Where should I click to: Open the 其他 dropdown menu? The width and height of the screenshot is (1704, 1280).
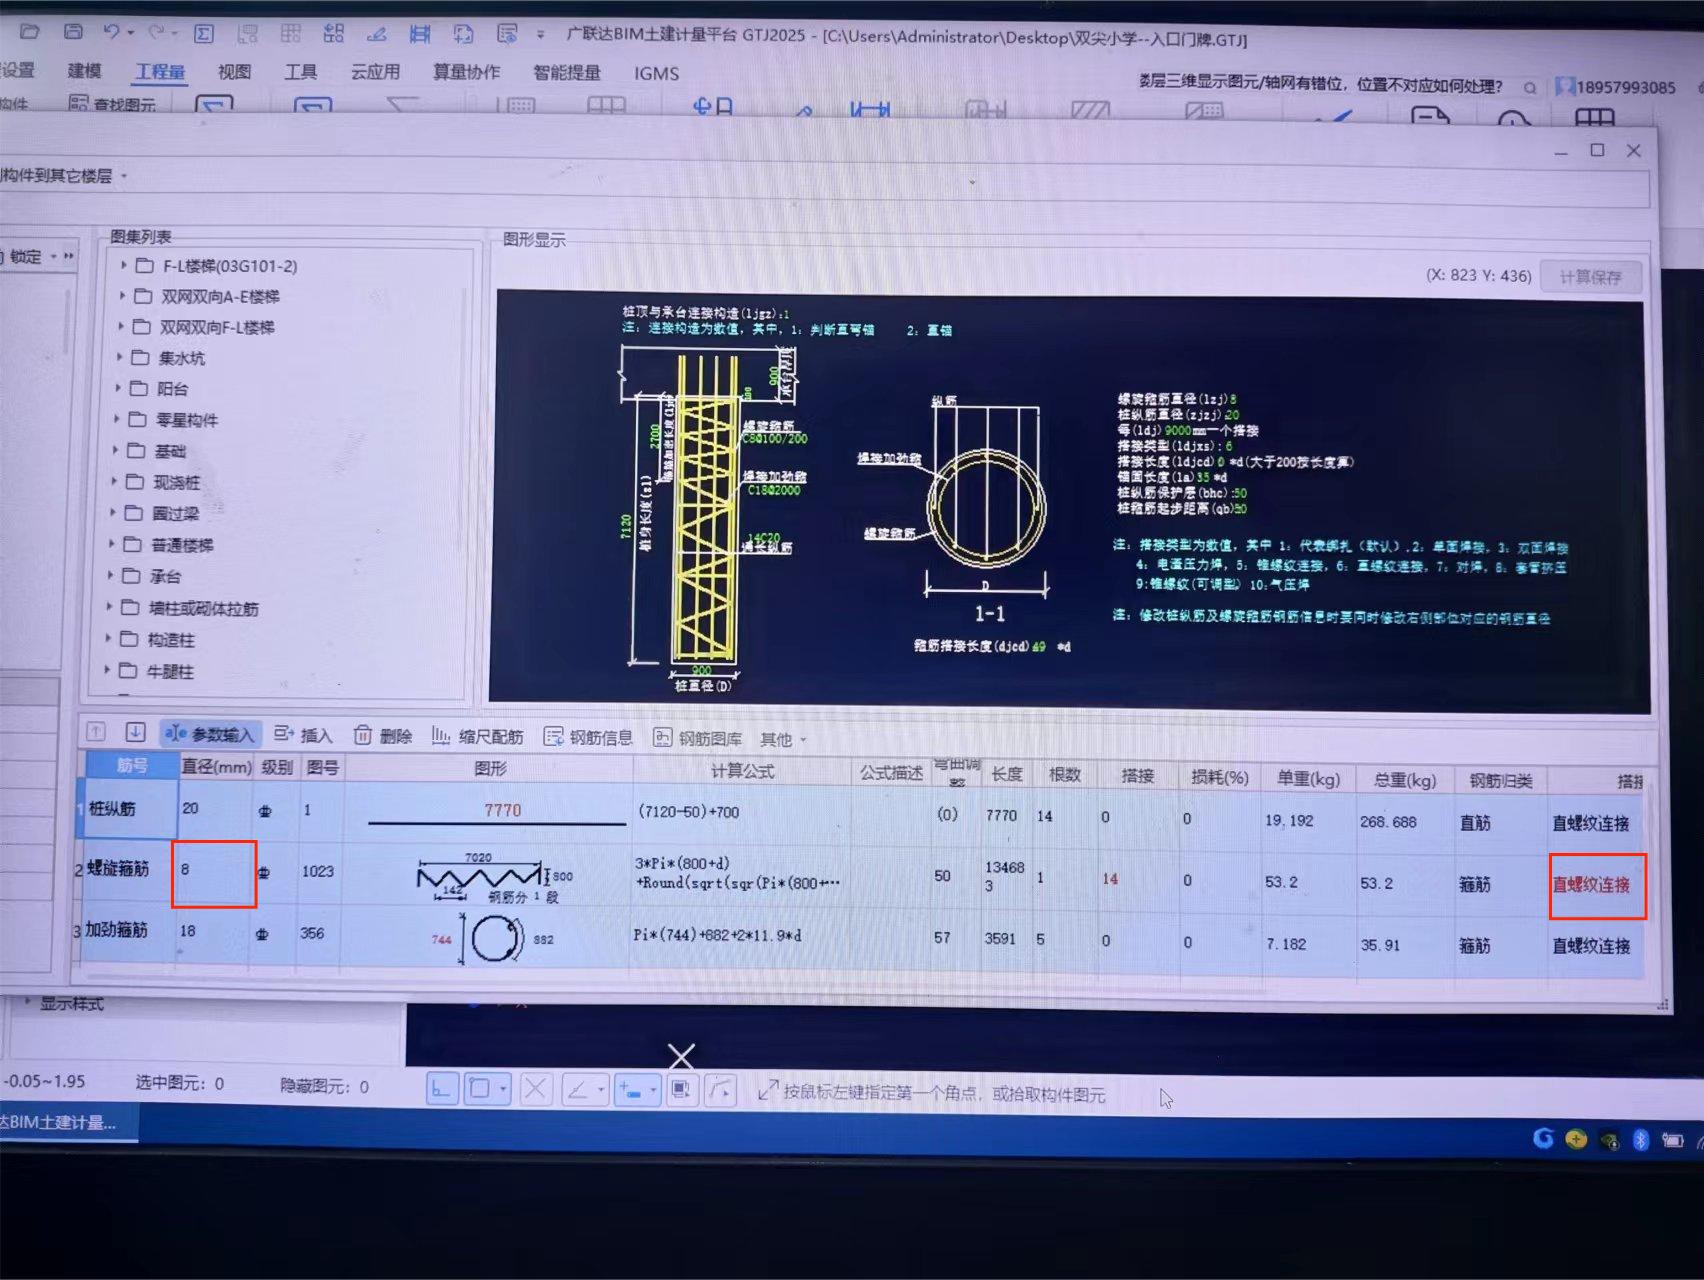coord(783,740)
